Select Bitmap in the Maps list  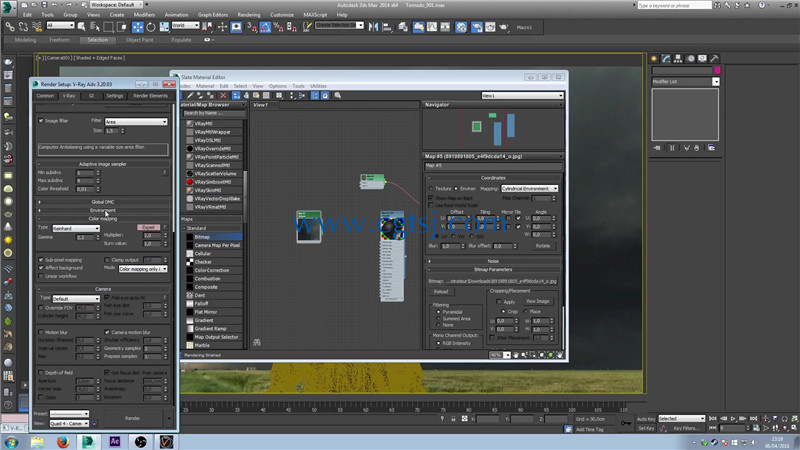click(202, 237)
